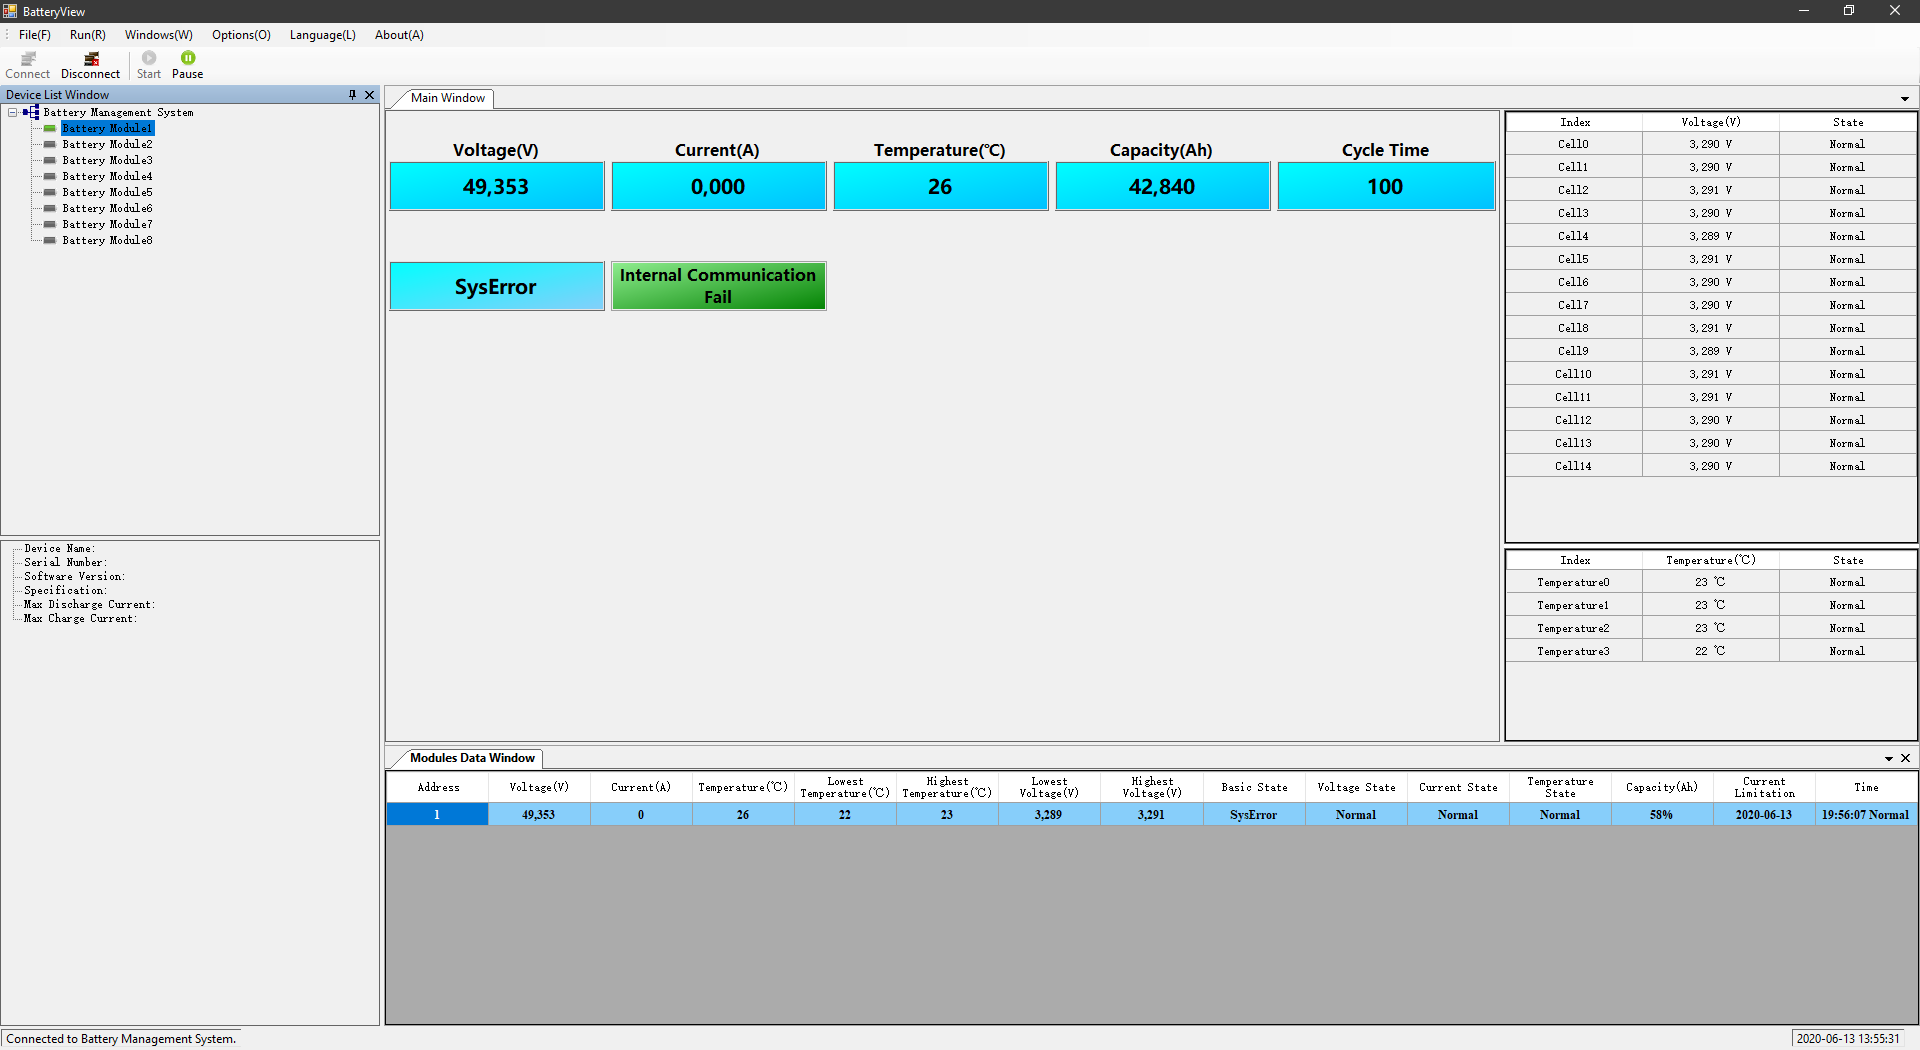
Task: Select module row with address 1
Action: (x=437, y=815)
